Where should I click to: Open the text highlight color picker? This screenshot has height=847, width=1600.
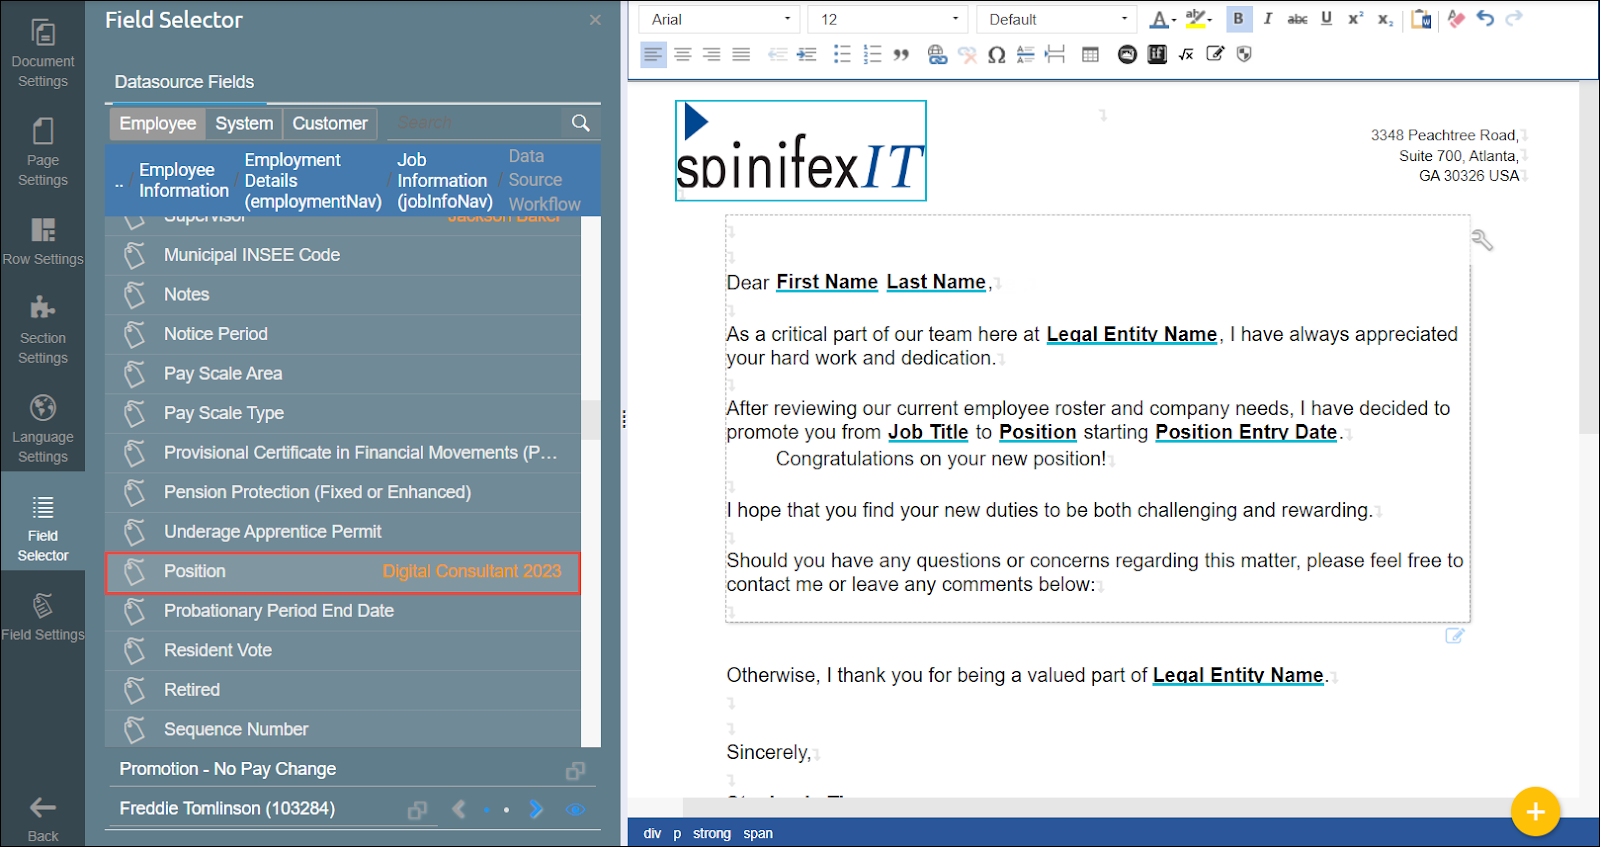(x=1197, y=19)
